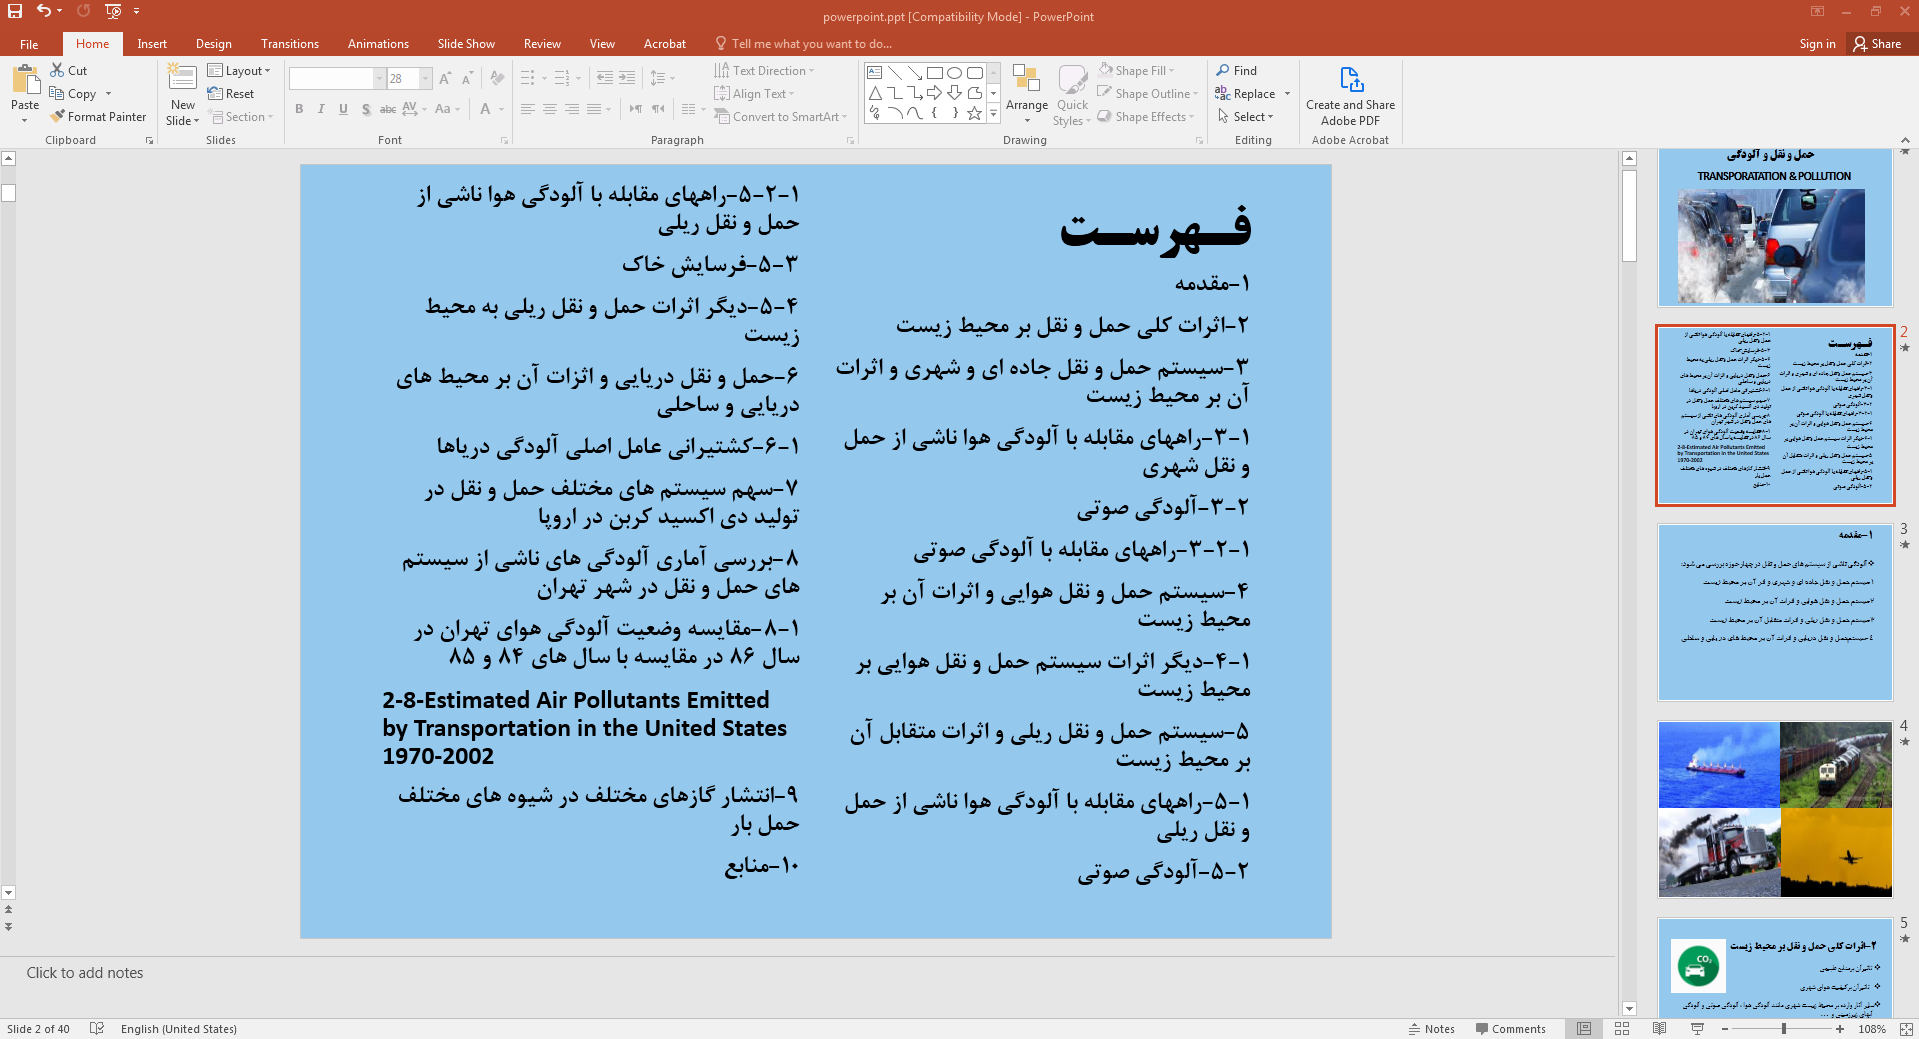Select slide 4 thumbnail with vehicle photos
1919x1039 pixels.
[1774, 809]
